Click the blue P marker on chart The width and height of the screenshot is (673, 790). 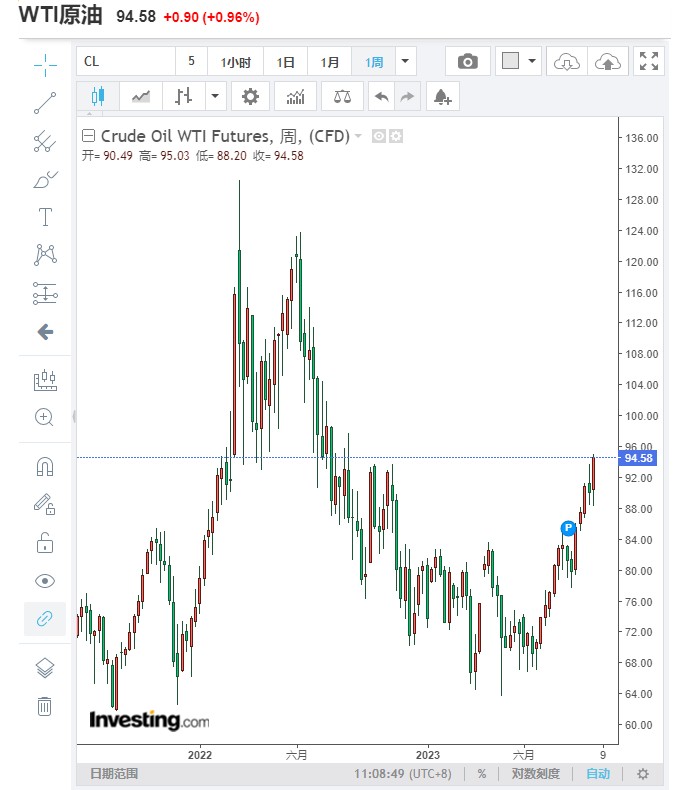point(568,528)
